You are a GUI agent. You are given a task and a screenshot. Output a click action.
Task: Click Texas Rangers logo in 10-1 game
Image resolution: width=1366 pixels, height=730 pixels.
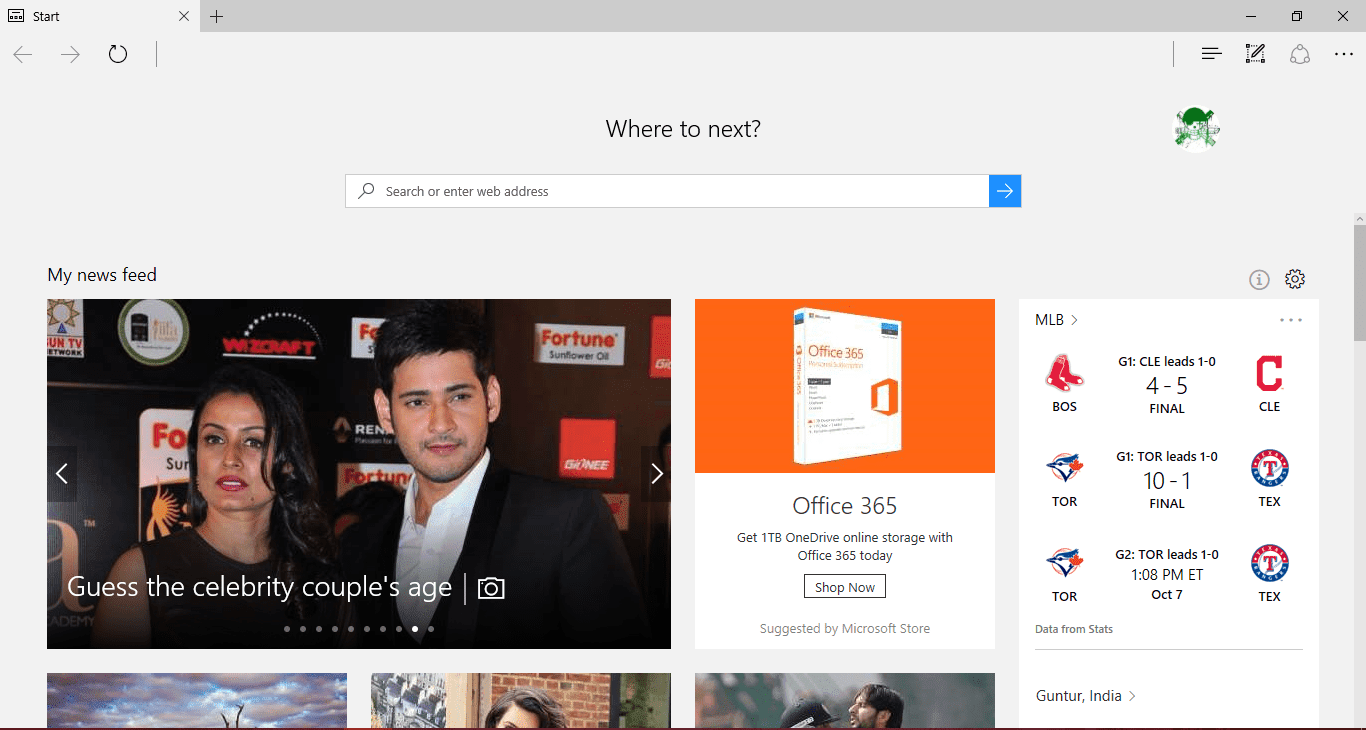point(1270,469)
